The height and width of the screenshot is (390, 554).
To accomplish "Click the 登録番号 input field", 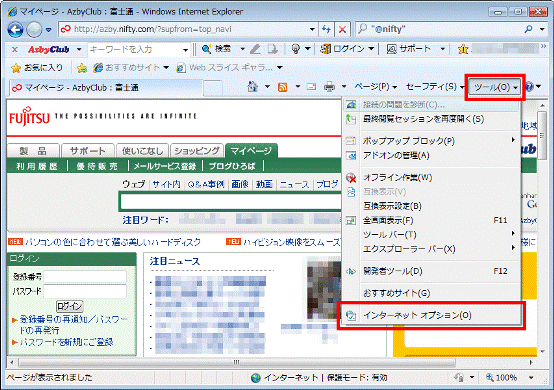I will pyautogui.click(x=85, y=277).
